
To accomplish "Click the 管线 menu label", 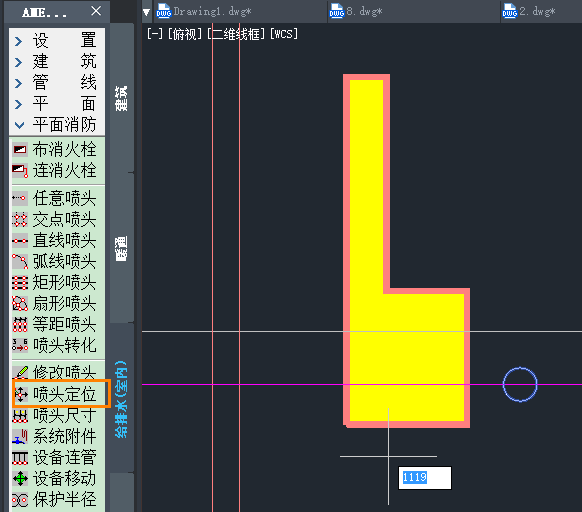I will pyautogui.click(x=64, y=83).
